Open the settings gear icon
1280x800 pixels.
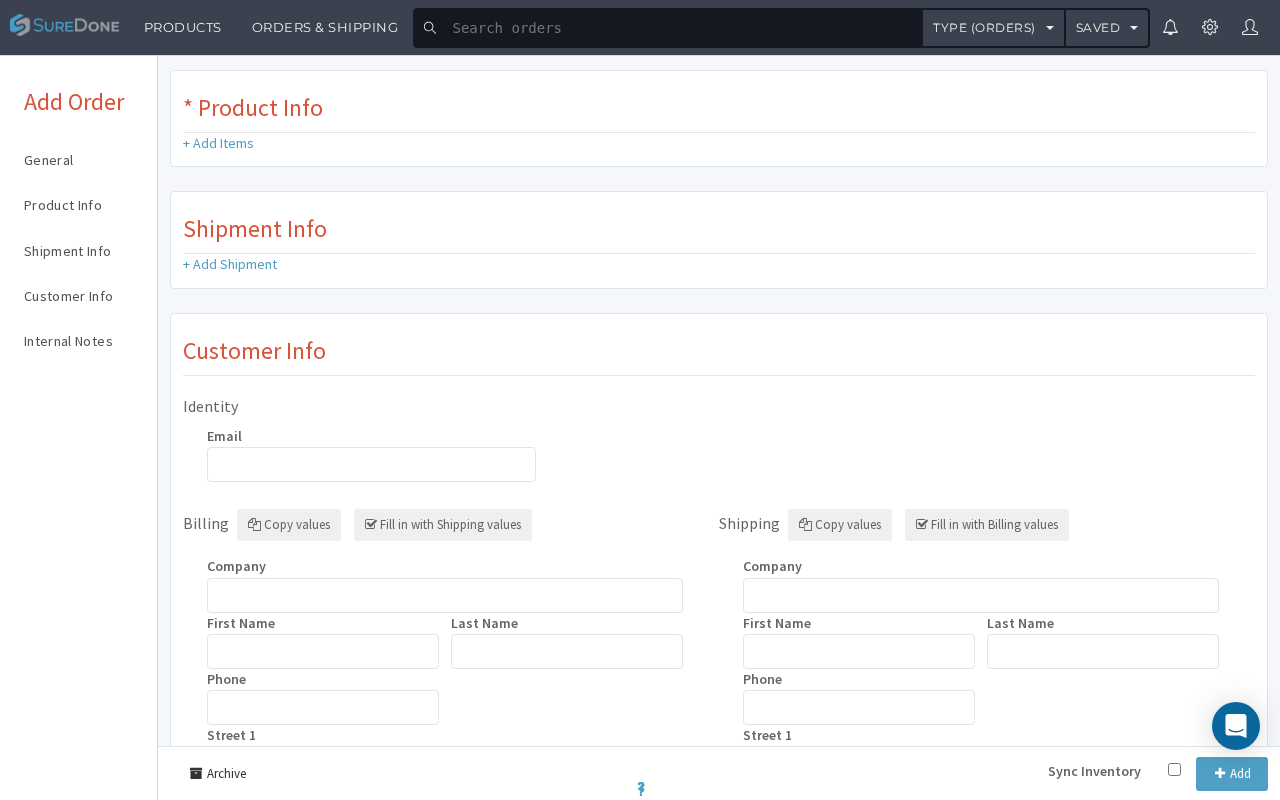[1210, 27]
